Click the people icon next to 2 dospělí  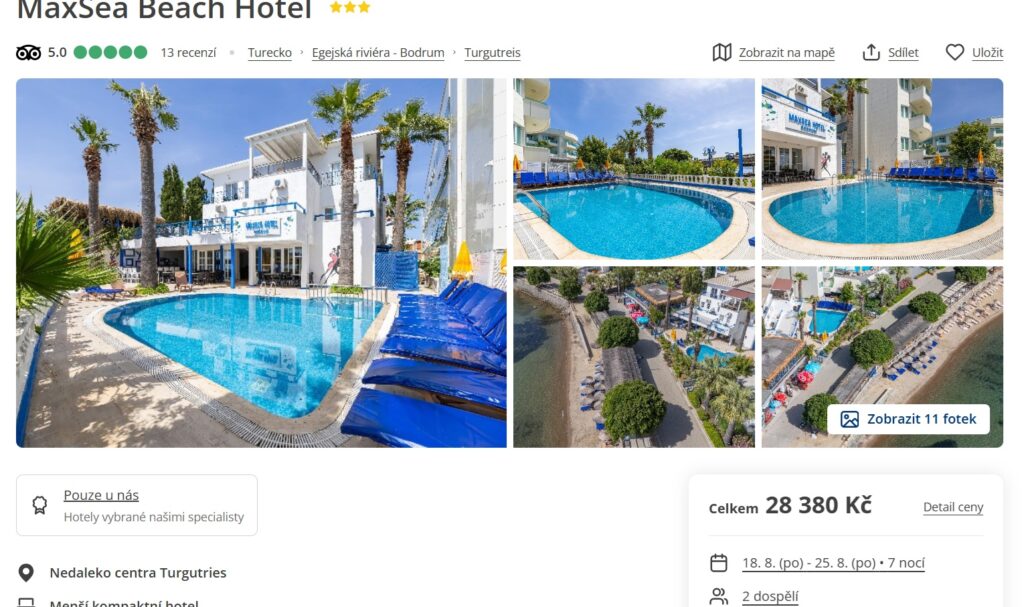tap(718, 596)
